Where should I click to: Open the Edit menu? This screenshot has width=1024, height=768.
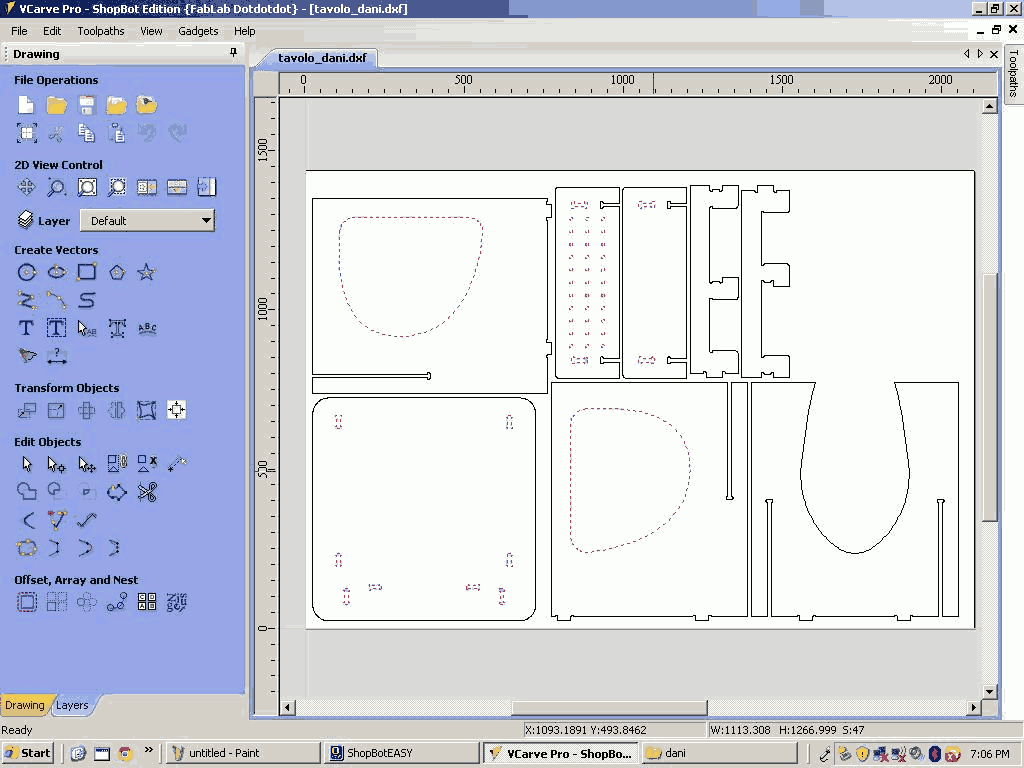point(52,31)
